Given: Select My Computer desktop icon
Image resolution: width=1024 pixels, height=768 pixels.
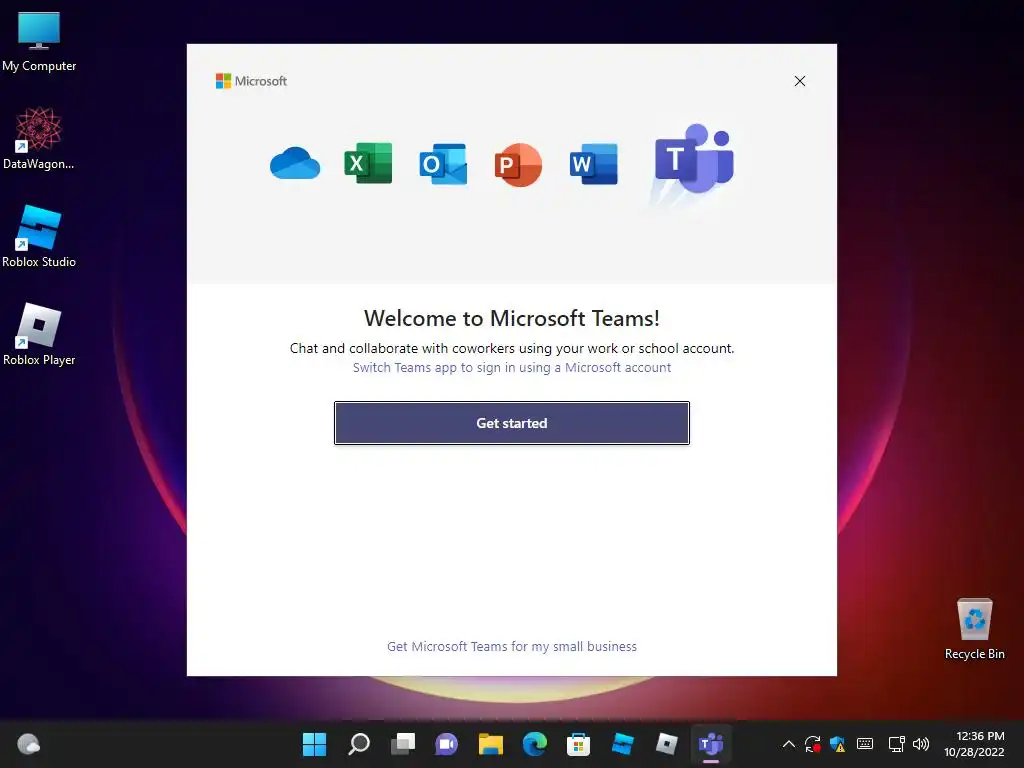Looking at the screenshot, I should [39, 42].
